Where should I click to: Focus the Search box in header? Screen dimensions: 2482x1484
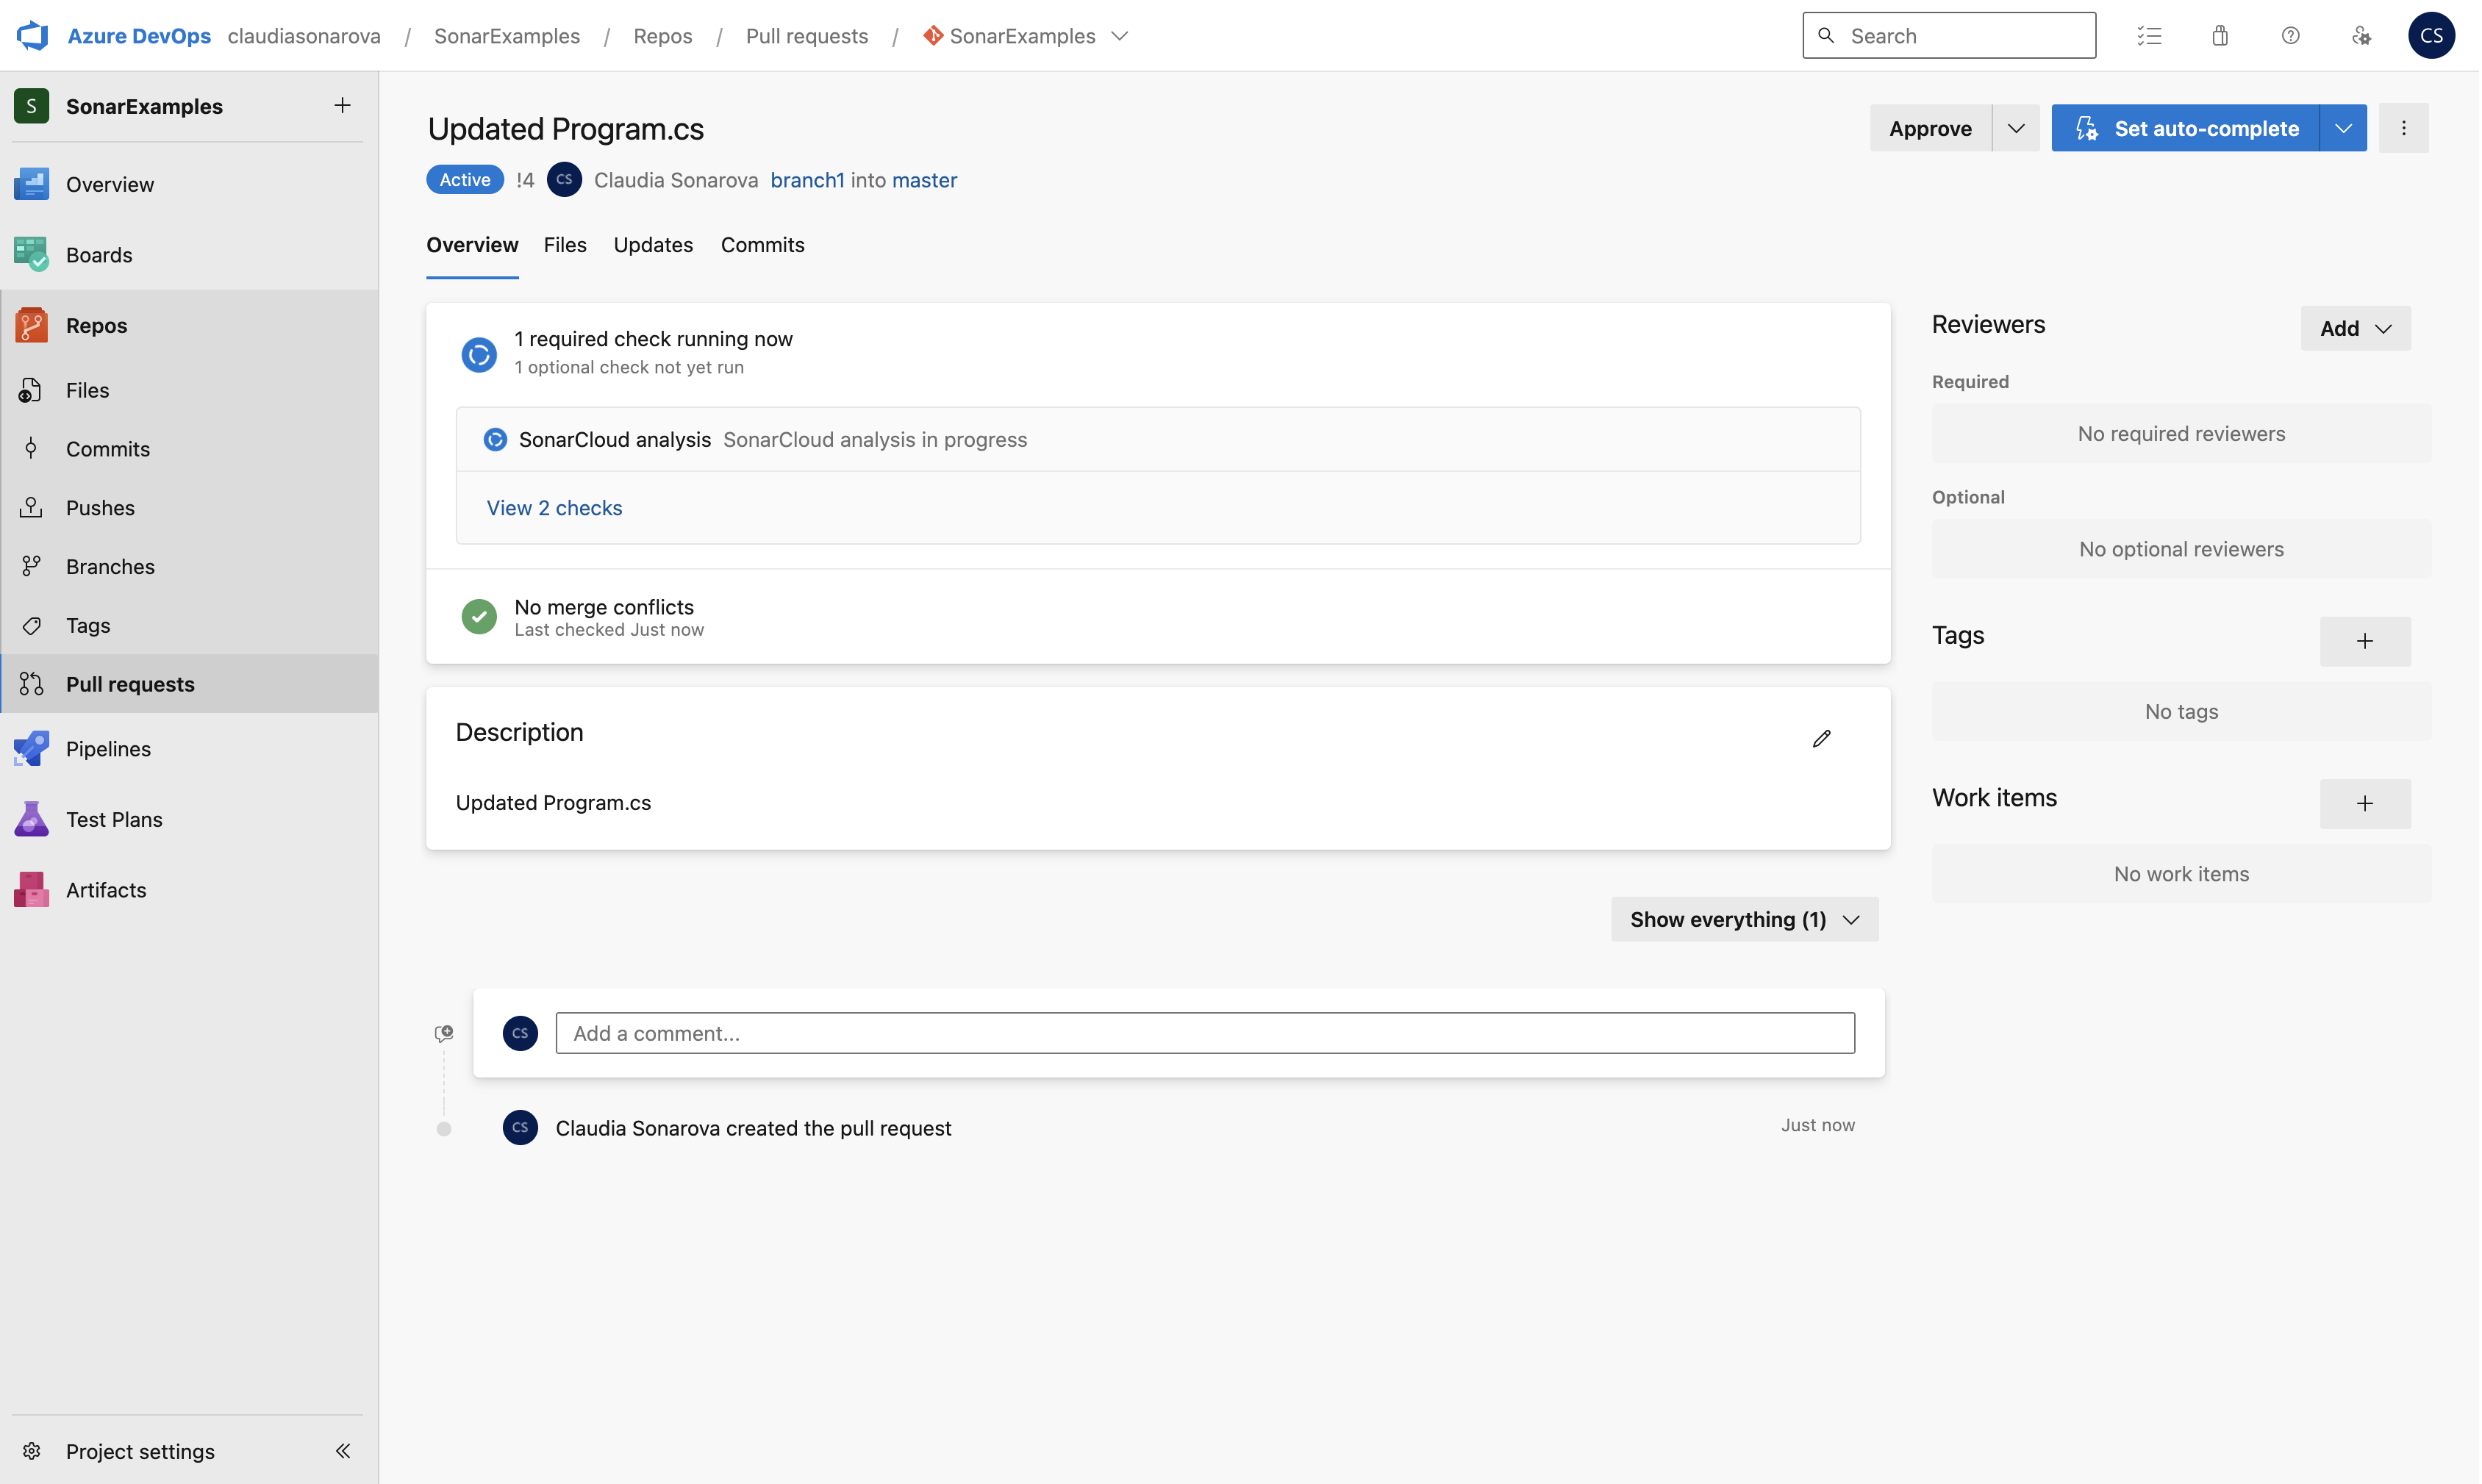(x=1948, y=36)
